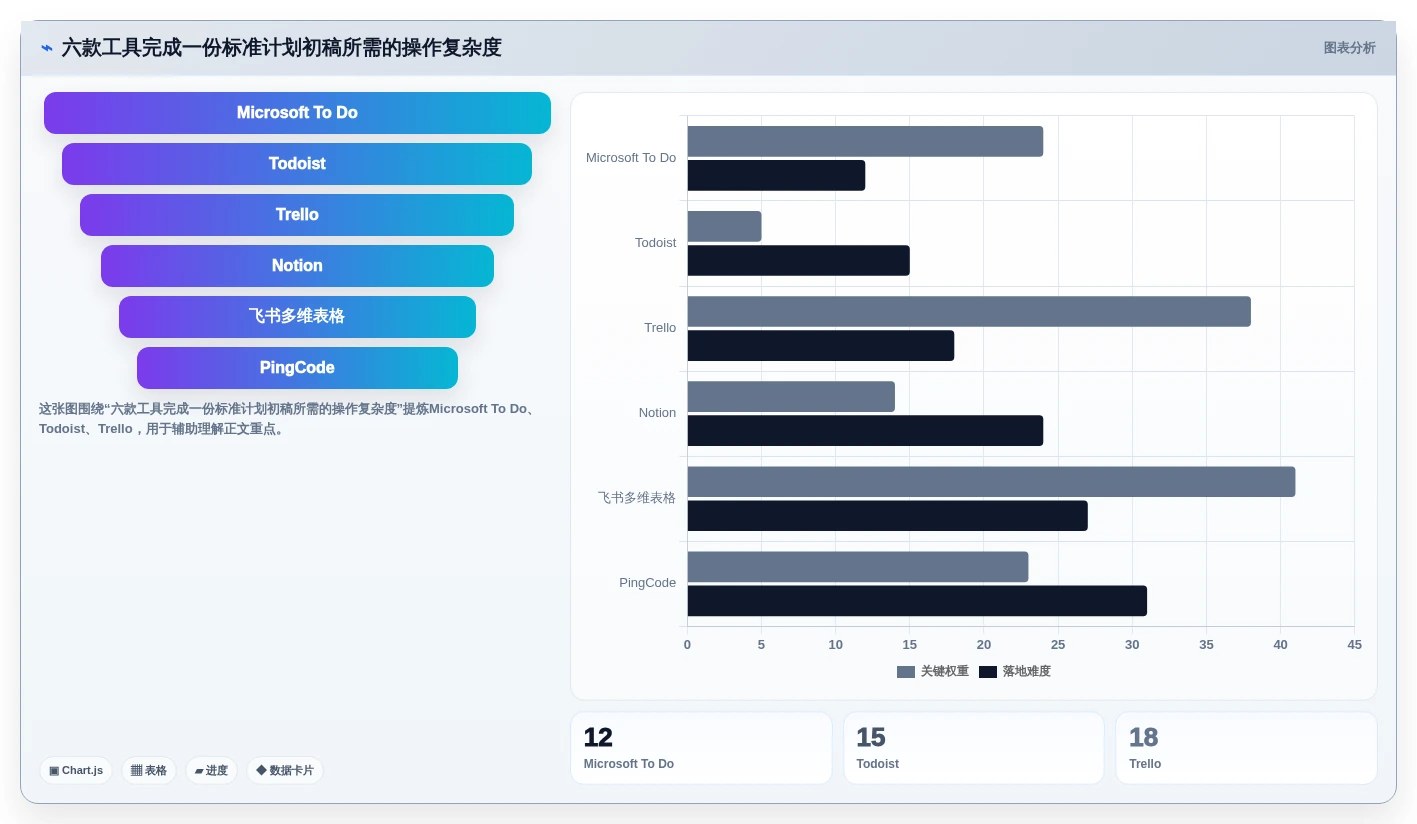Viewport: 1417px width, 824px height.
Task: Click the 落地难度 bar for Microsoft To Do
Action: pos(776,176)
